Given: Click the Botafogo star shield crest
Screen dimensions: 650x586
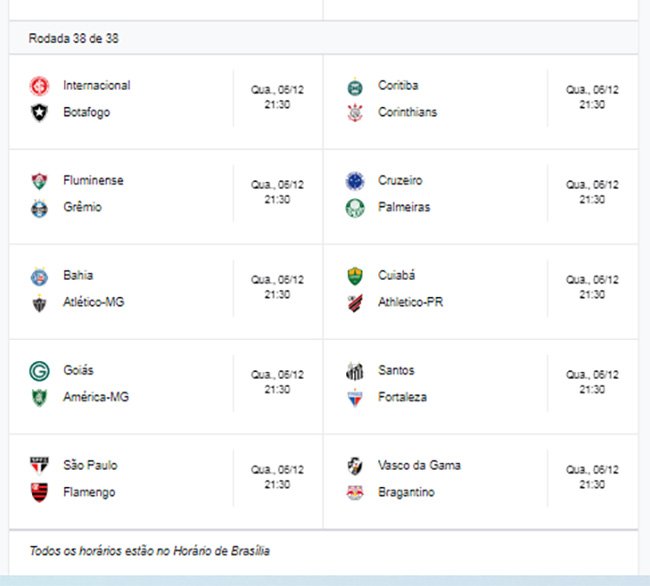Looking at the screenshot, I should (x=39, y=112).
